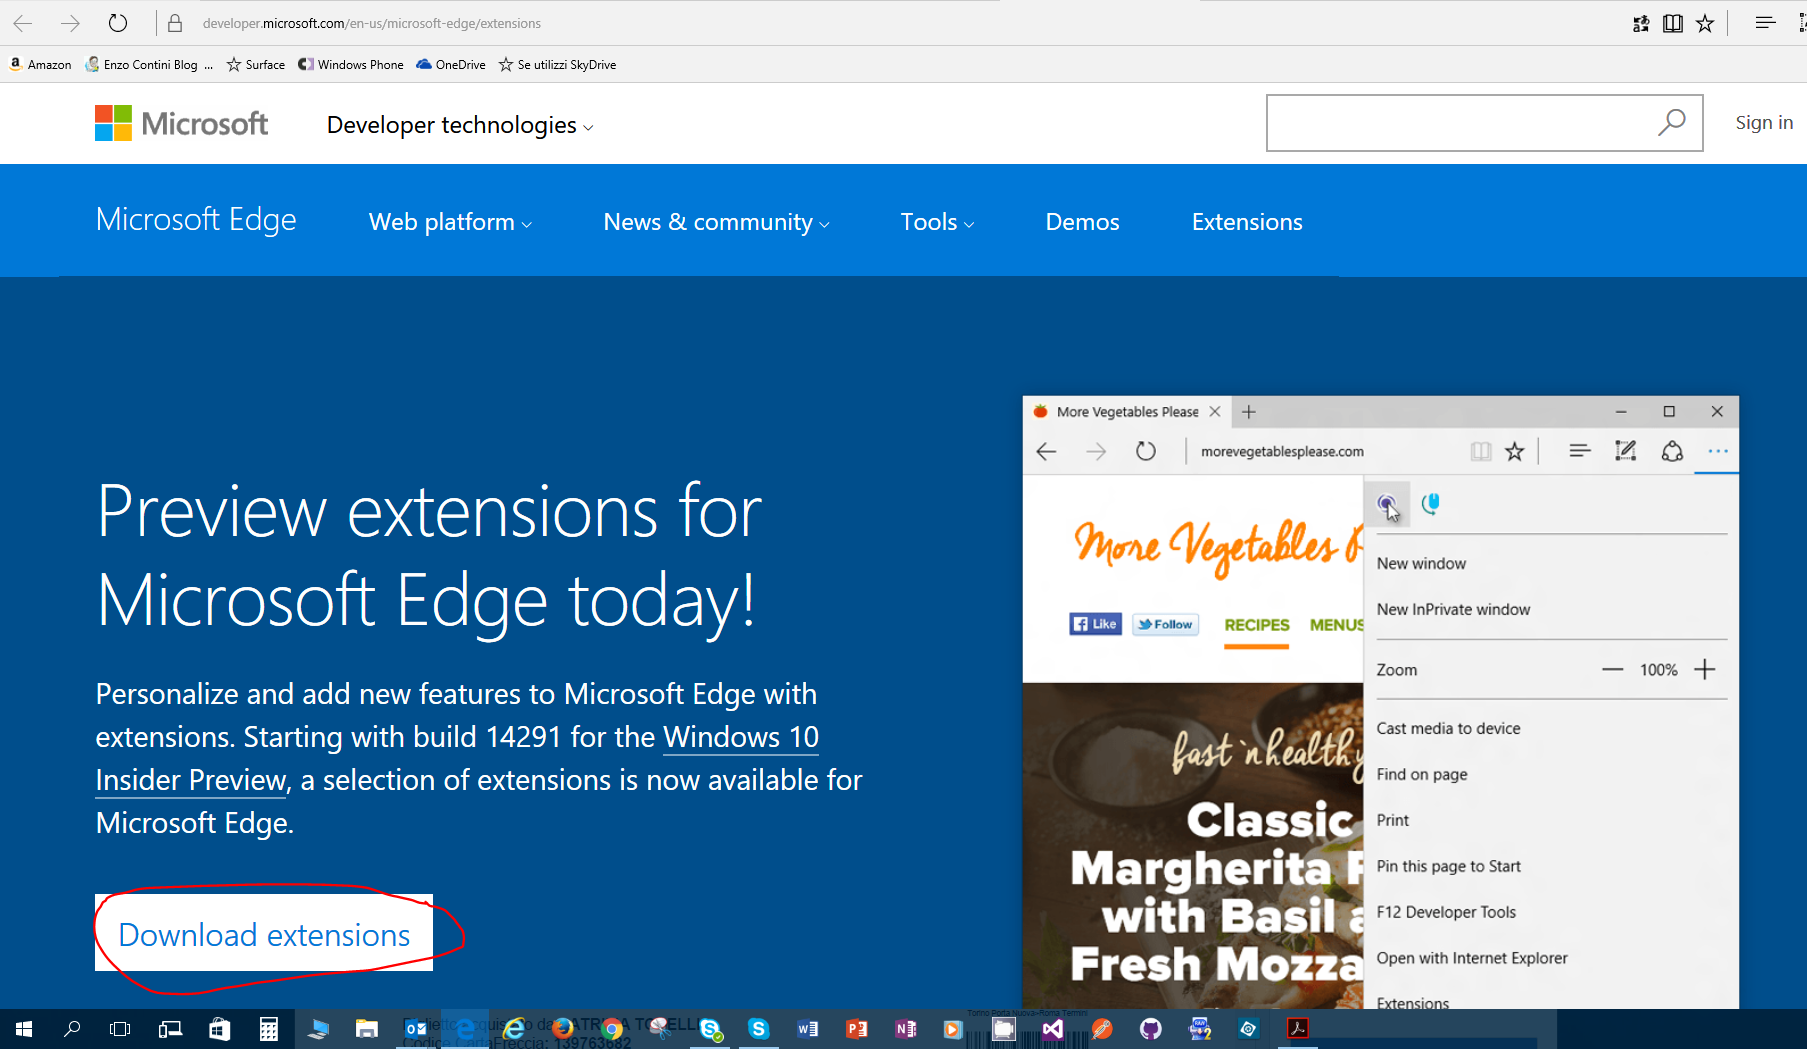Open Firefox from the taskbar
Screen dimensions: 1807x1049
(563, 1029)
